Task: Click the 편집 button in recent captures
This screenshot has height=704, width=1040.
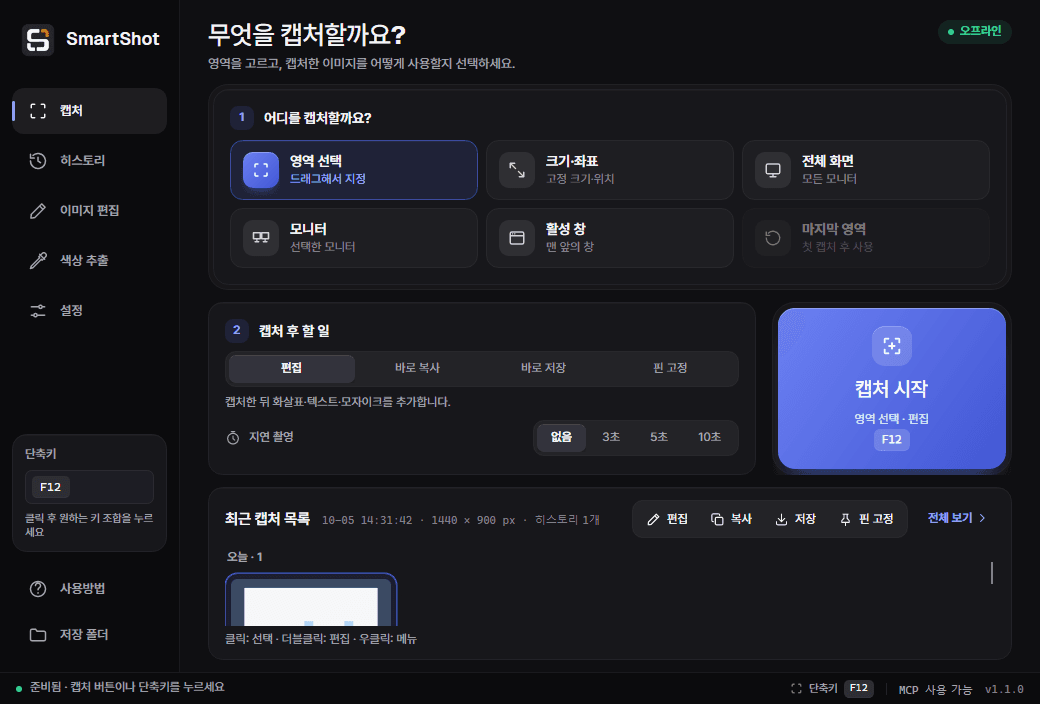Action: (667, 519)
